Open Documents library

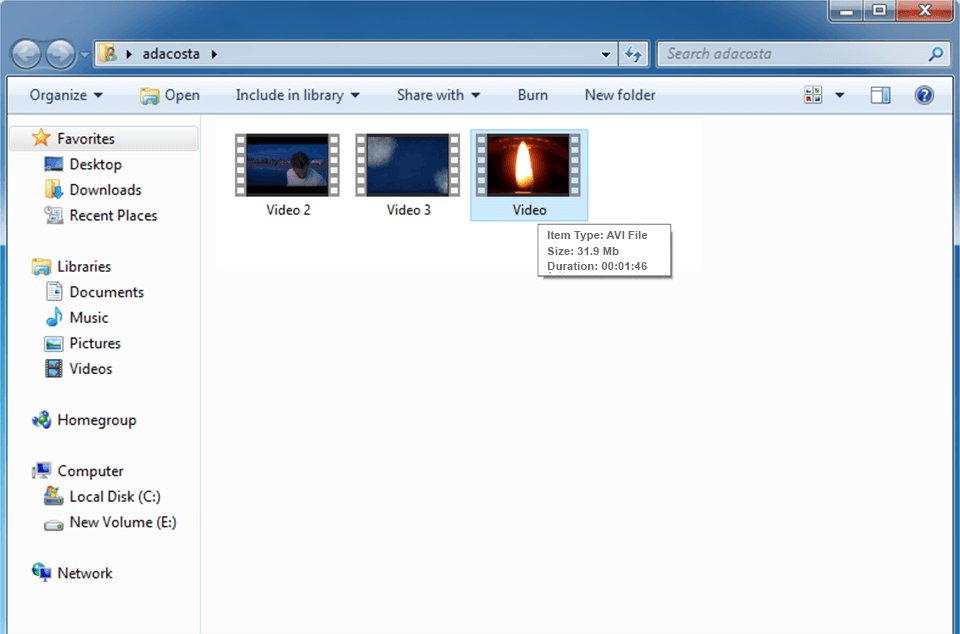click(107, 292)
